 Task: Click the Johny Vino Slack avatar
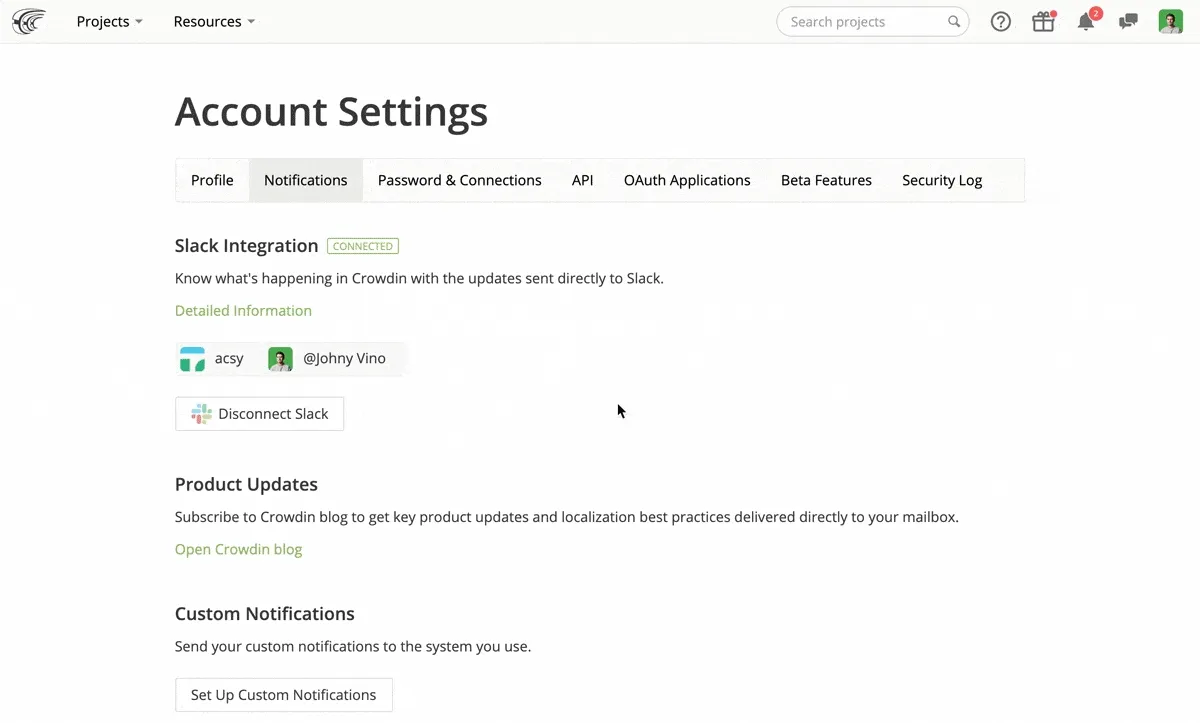click(280, 359)
